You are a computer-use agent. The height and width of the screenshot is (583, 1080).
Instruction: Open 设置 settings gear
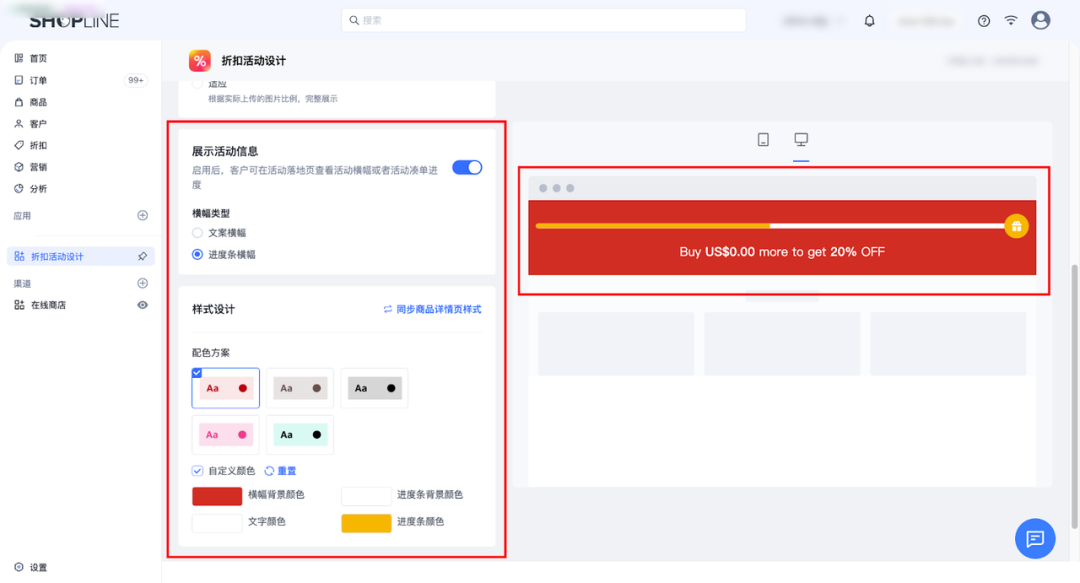pos(19,567)
